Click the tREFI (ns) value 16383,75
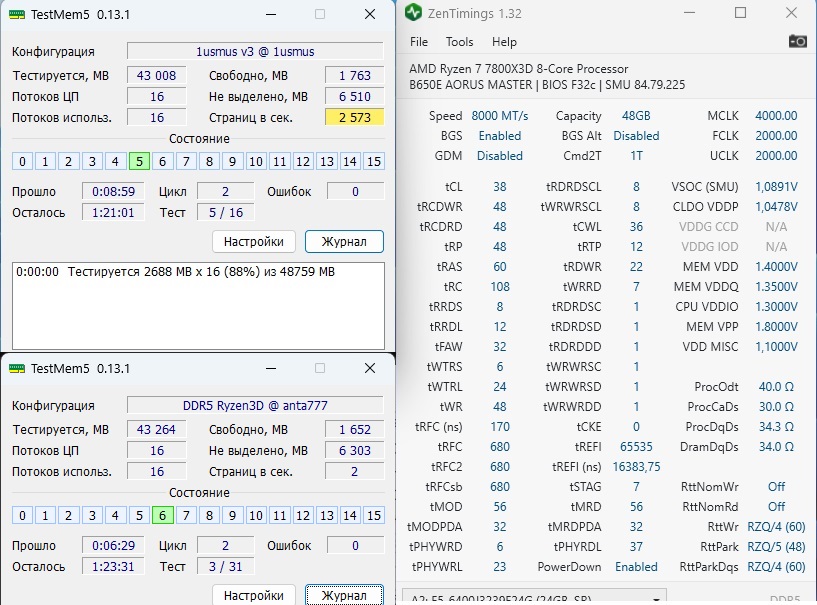Image resolution: width=817 pixels, height=605 pixels. [x=636, y=467]
